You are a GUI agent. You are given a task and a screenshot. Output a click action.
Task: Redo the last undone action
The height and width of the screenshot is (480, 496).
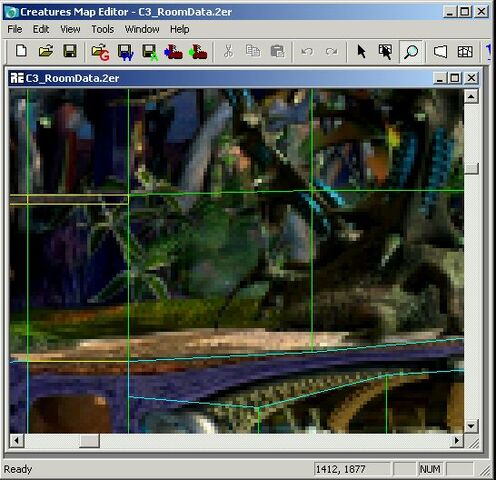[331, 52]
